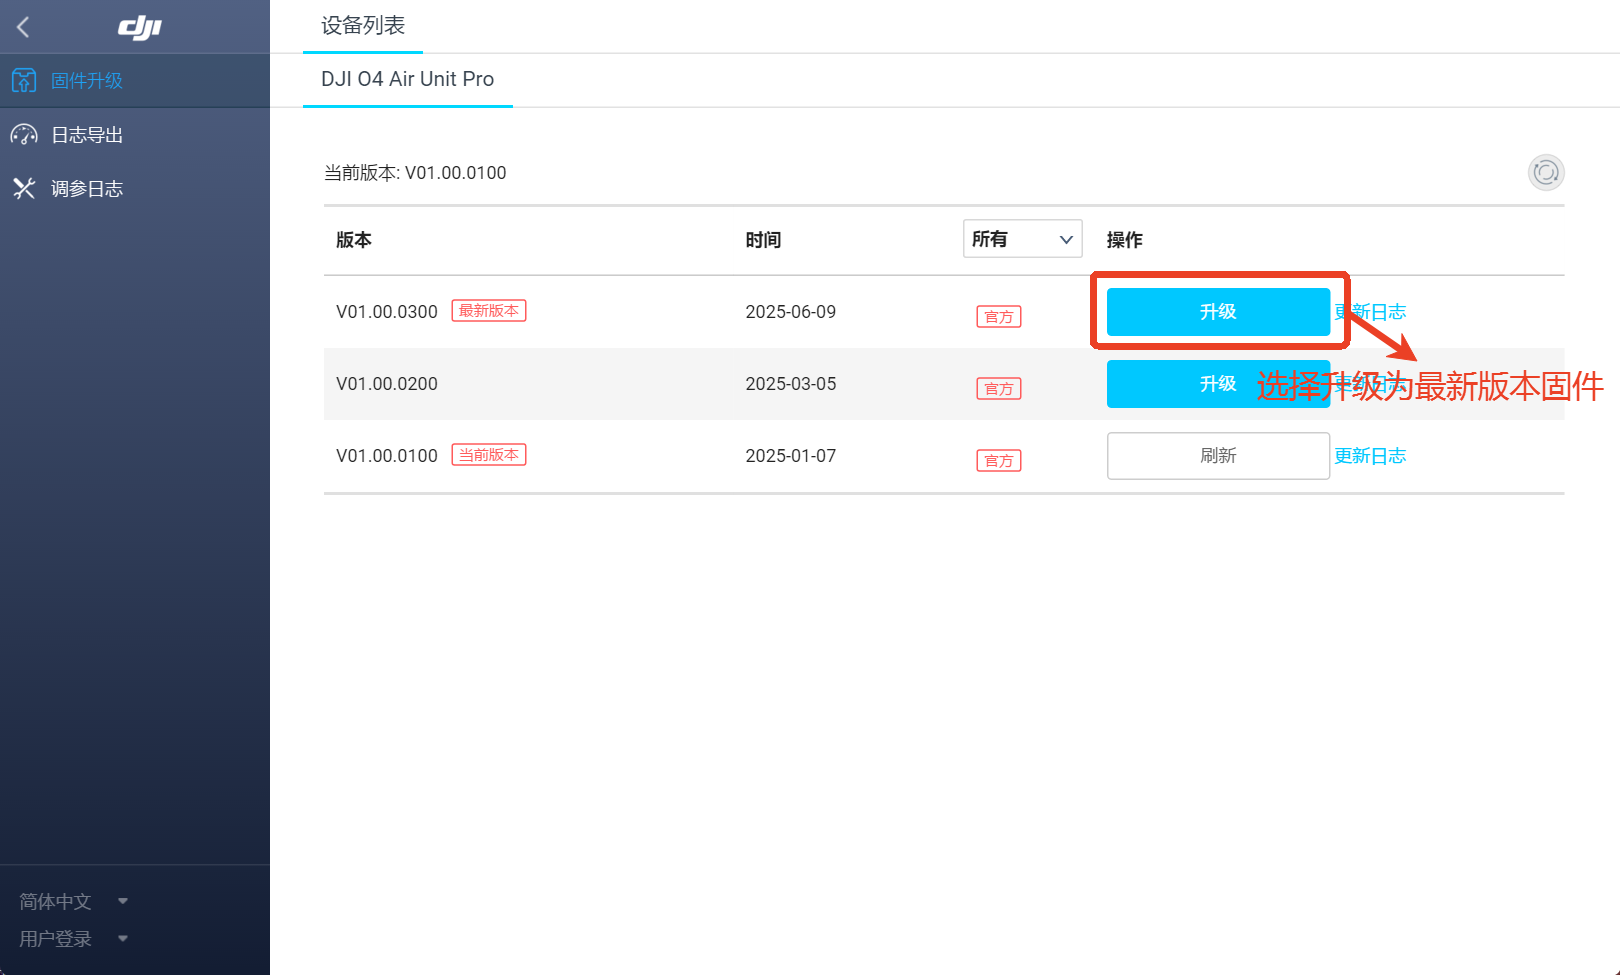Click the circular refresh icon
The image size is (1620, 975).
pos(1545,172)
